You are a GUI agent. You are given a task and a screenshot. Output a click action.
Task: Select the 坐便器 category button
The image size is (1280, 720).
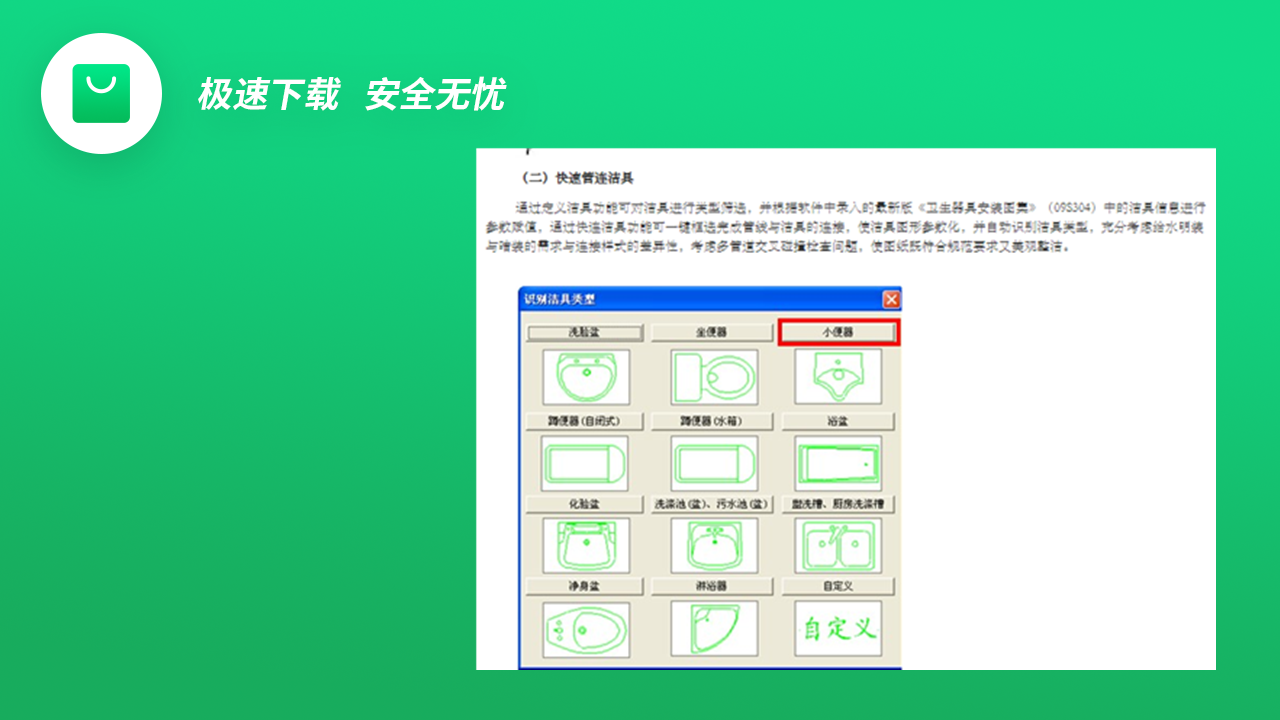coord(714,331)
